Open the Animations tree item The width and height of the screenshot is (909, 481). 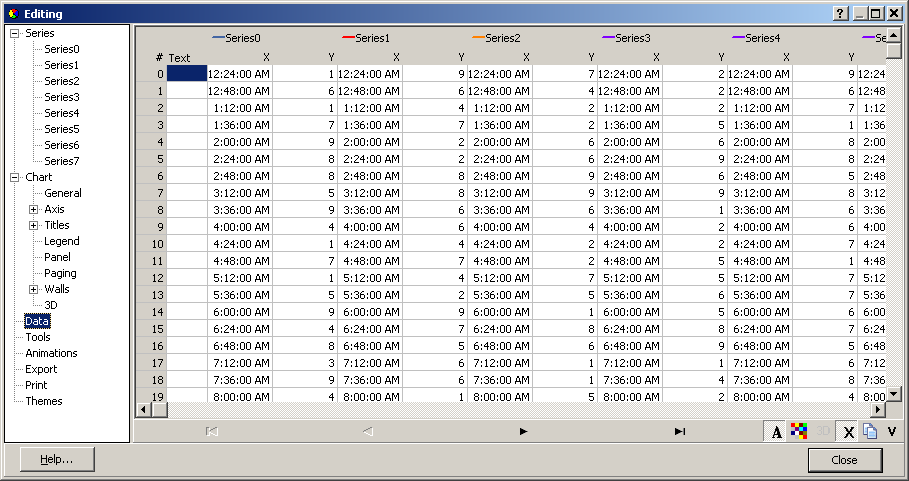51,353
